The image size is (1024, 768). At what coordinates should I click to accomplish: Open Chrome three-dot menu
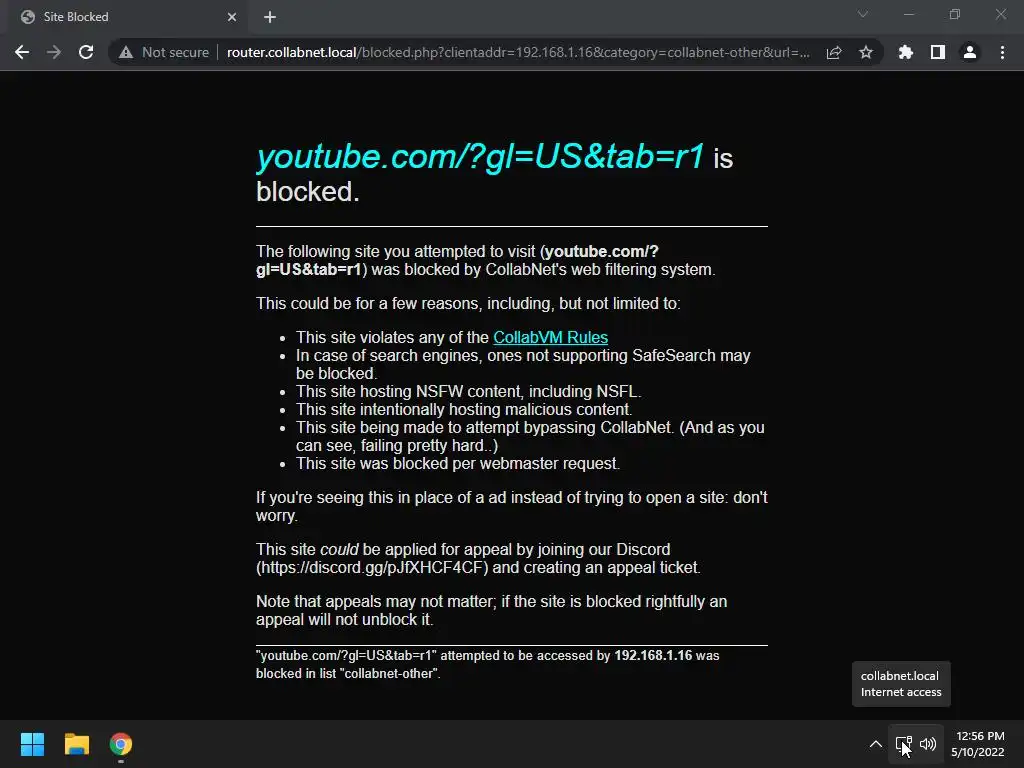click(1002, 52)
